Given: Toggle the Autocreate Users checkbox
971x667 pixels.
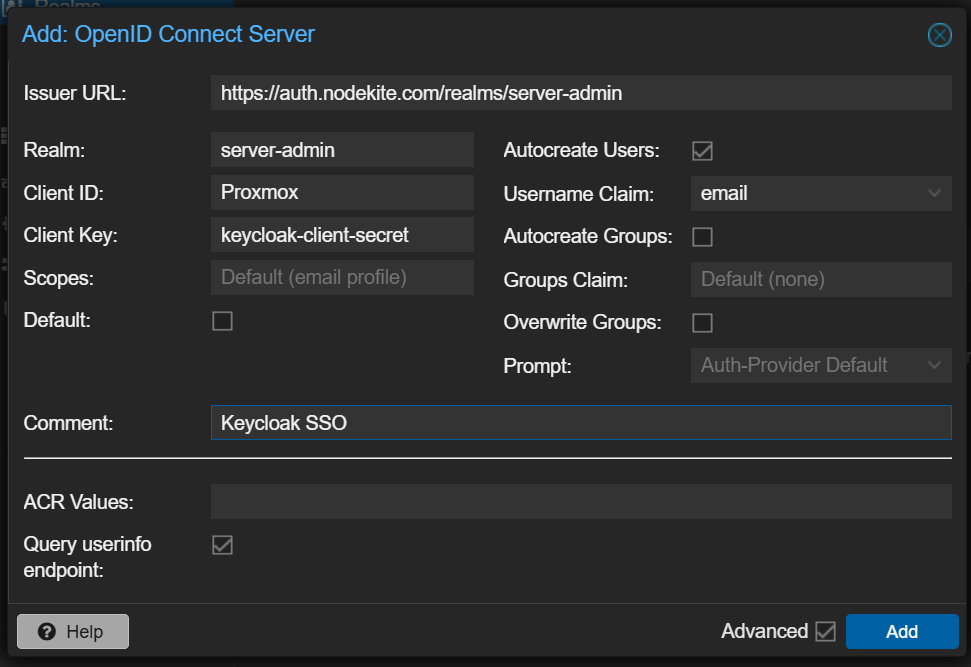Looking at the screenshot, I should click(702, 150).
